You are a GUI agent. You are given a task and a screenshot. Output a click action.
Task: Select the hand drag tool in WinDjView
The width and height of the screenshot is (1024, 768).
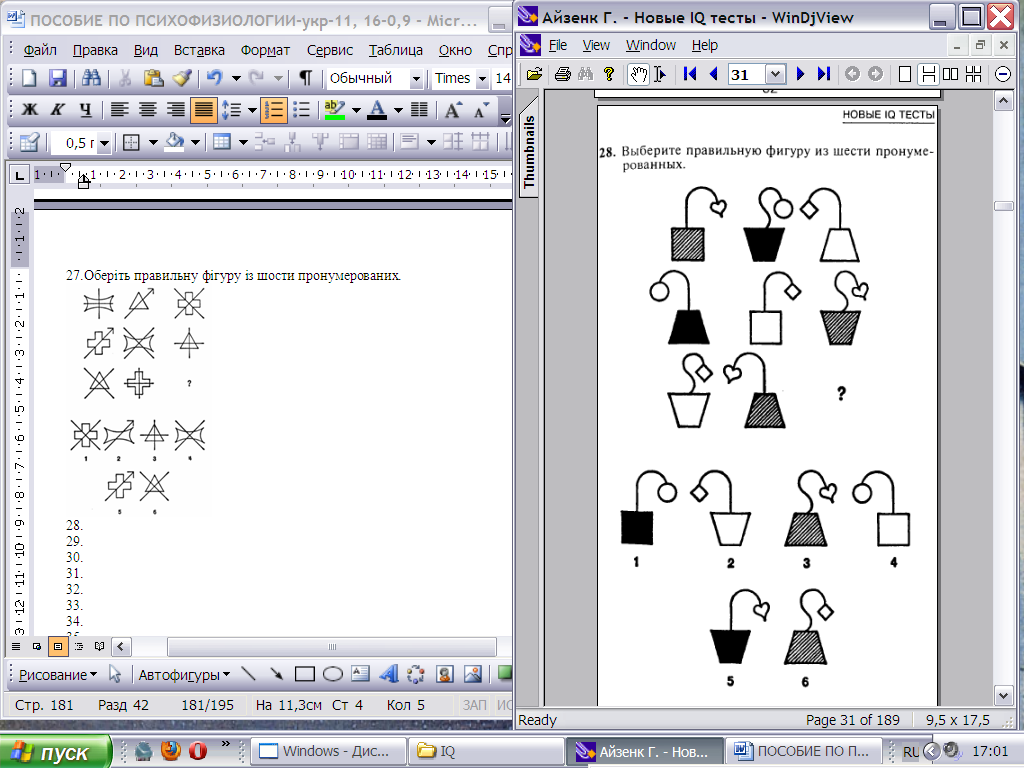[638, 74]
